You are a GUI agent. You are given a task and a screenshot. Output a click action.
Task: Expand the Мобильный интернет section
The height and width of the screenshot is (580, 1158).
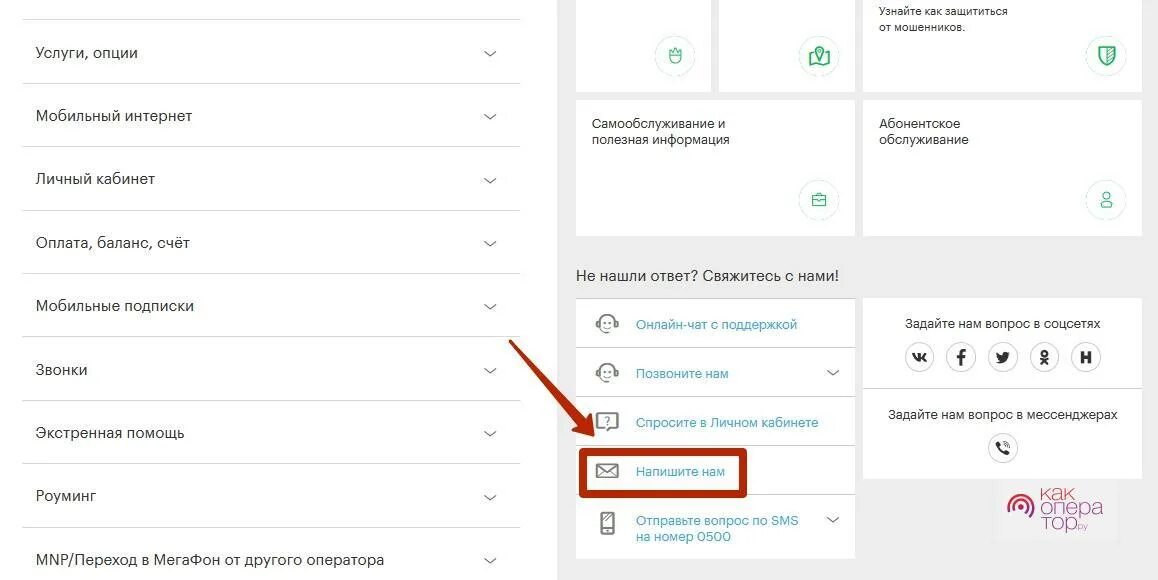271,116
